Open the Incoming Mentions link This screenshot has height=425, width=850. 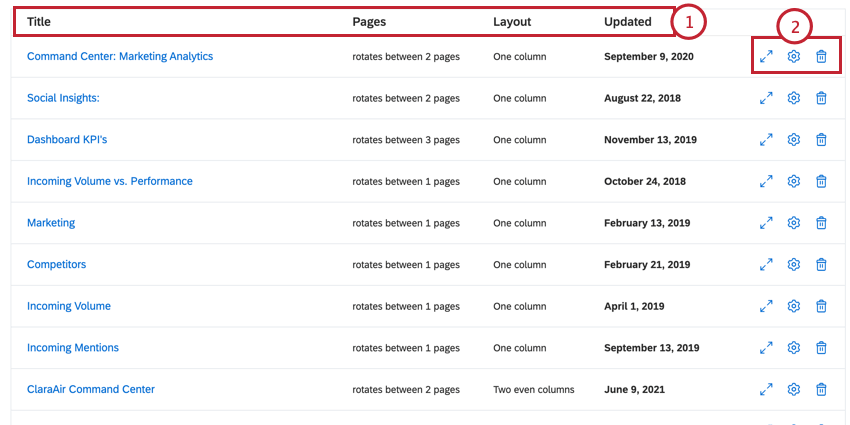point(73,347)
